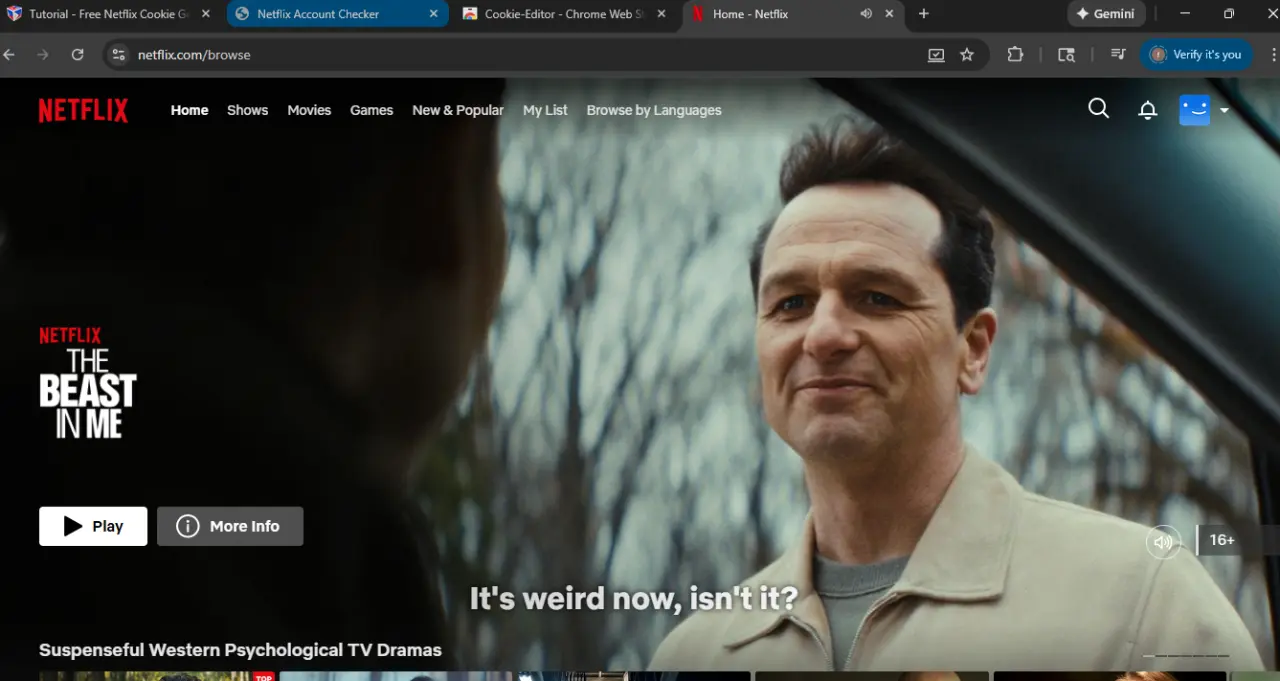Image resolution: width=1280 pixels, height=681 pixels.
Task: Open the Movies section
Action: pyautogui.click(x=309, y=110)
